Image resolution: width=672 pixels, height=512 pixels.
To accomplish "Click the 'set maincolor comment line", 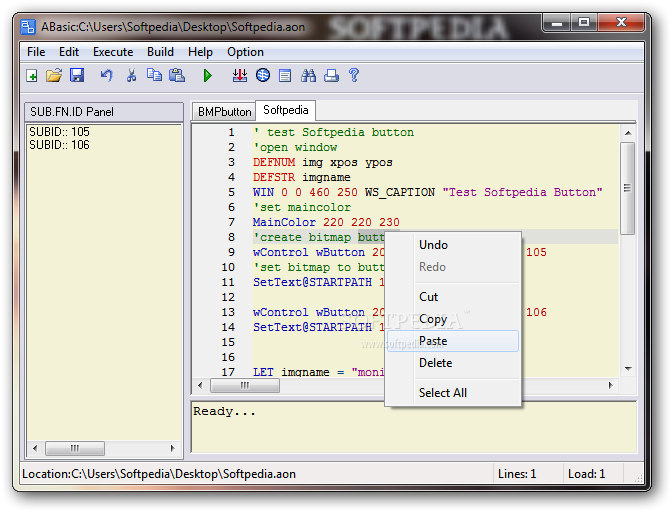I will point(302,207).
